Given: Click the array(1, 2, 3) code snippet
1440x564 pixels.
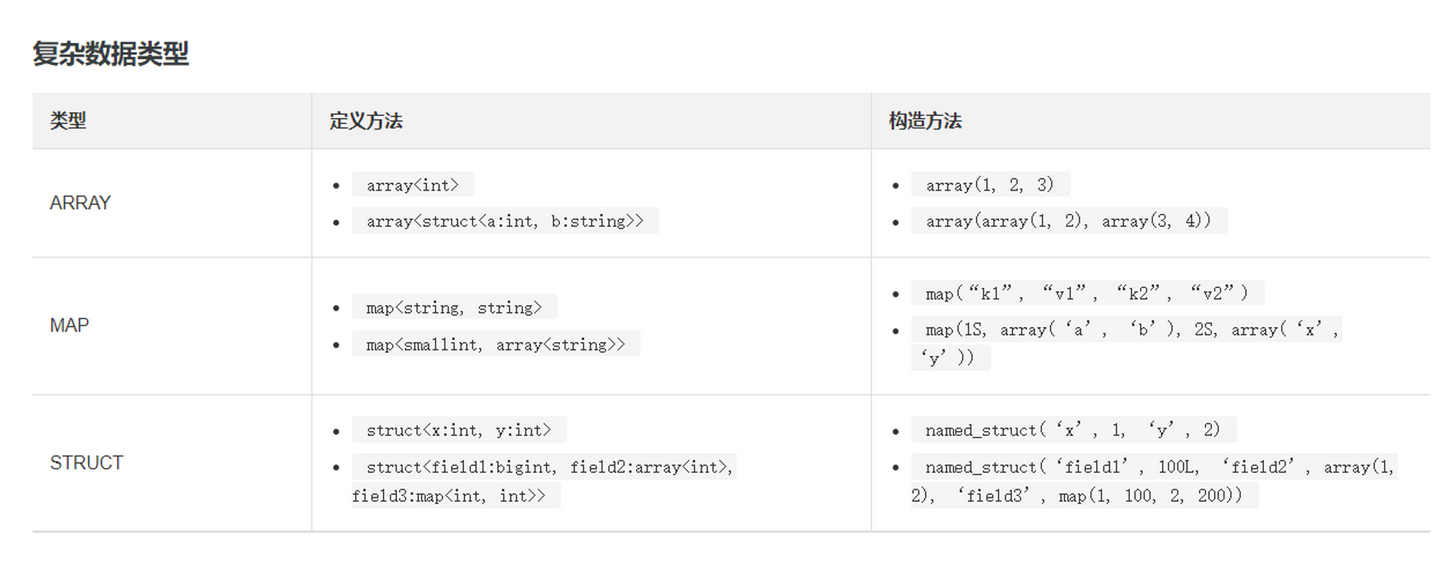Looking at the screenshot, I should pos(990,185).
